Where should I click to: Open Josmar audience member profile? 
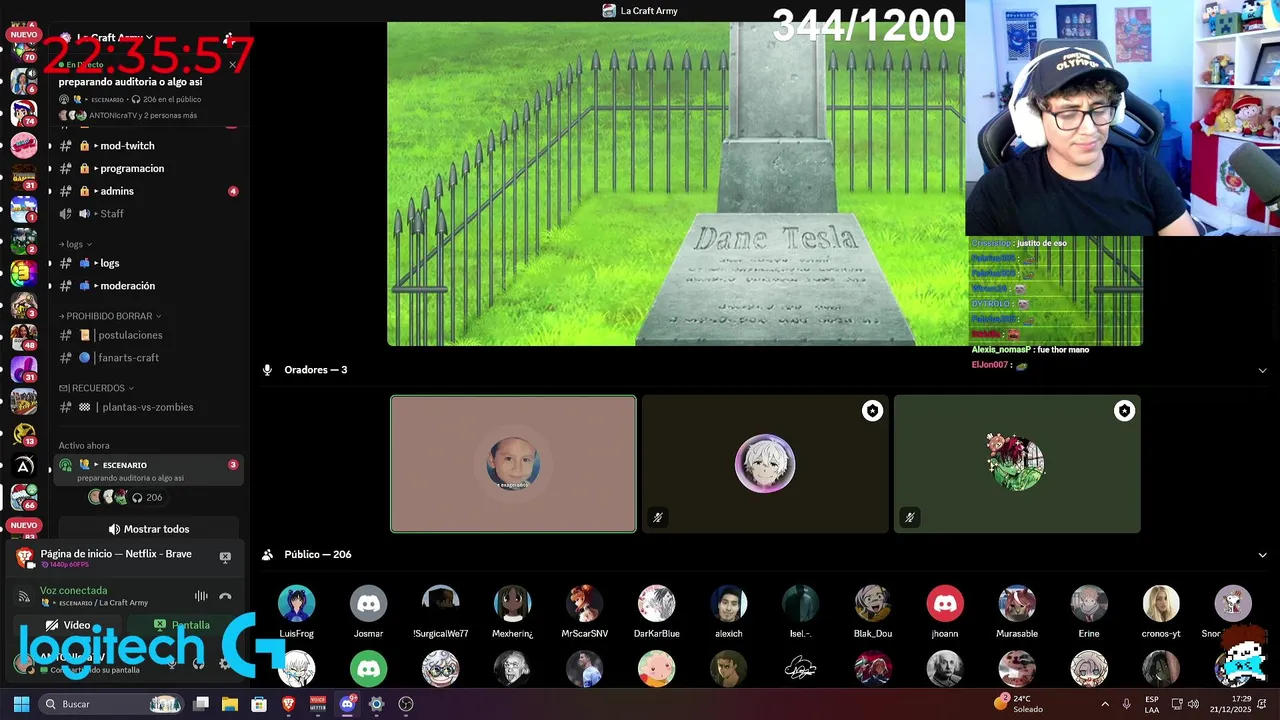(368, 603)
